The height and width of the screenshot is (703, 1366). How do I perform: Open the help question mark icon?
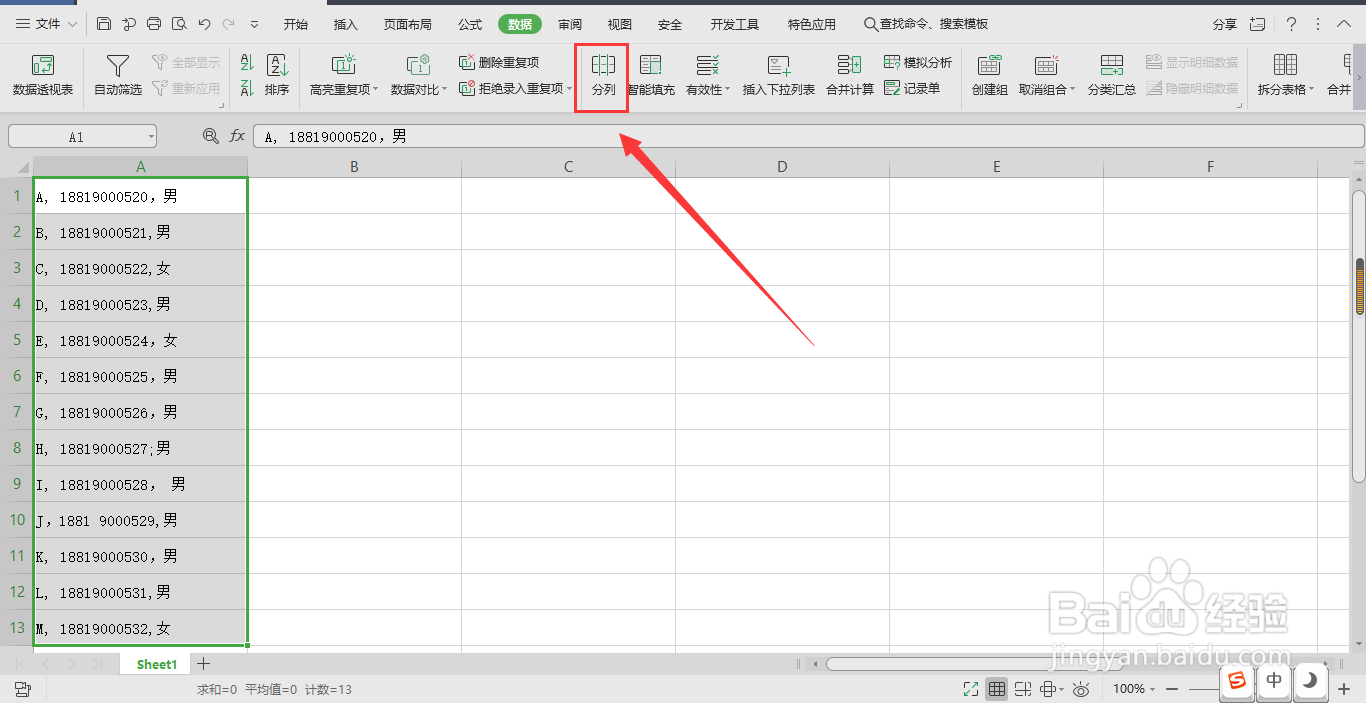point(1292,23)
